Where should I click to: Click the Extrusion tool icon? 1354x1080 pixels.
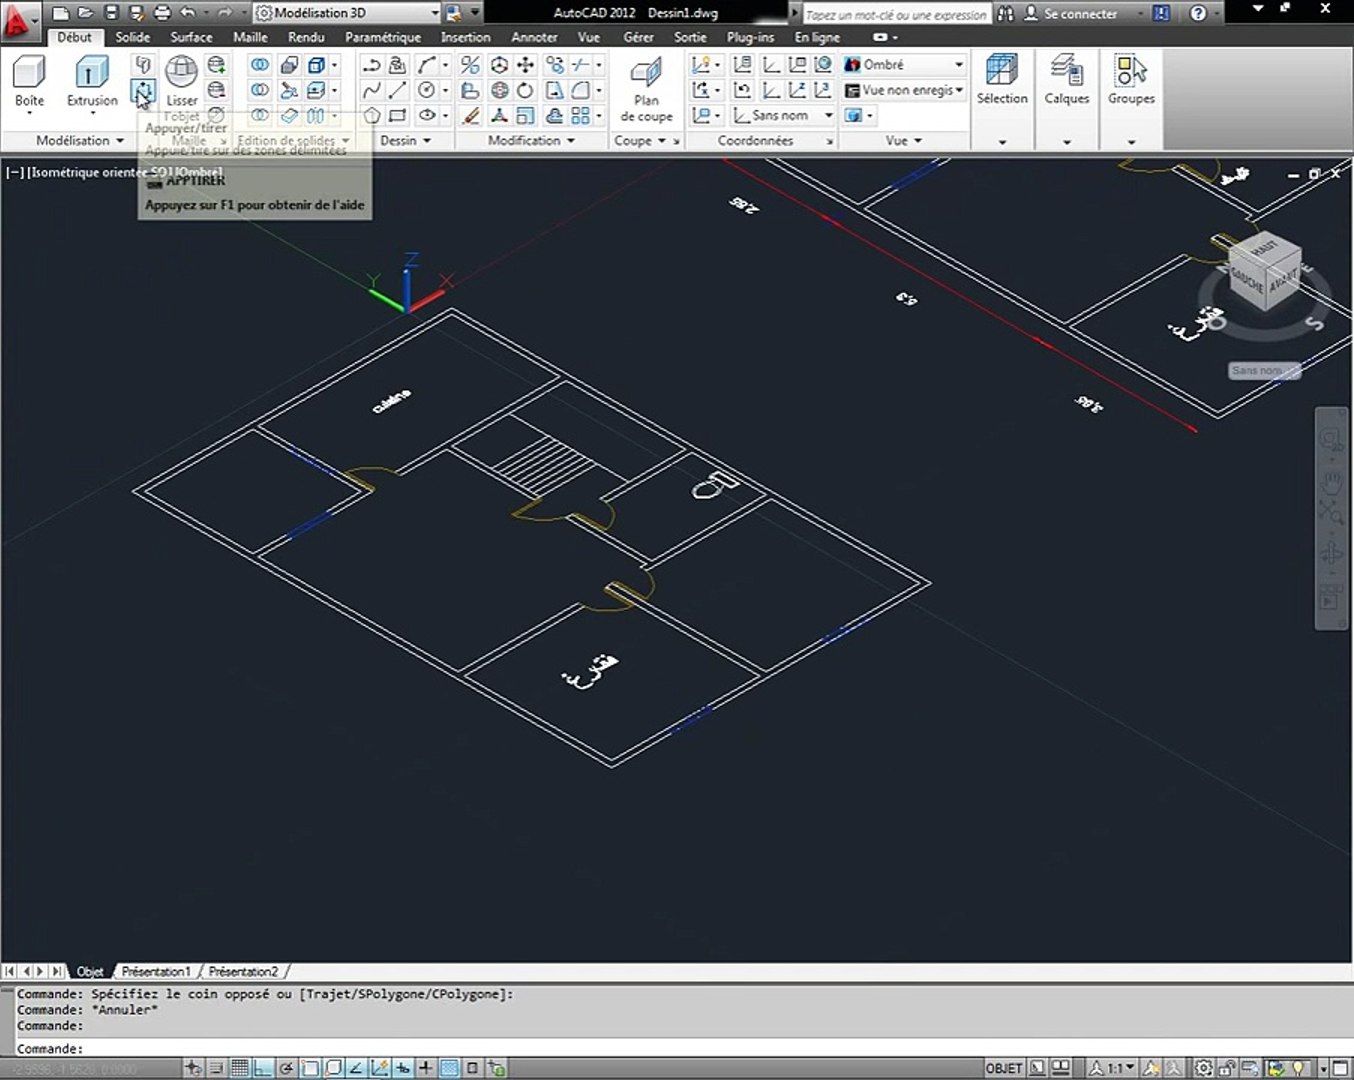(92, 73)
